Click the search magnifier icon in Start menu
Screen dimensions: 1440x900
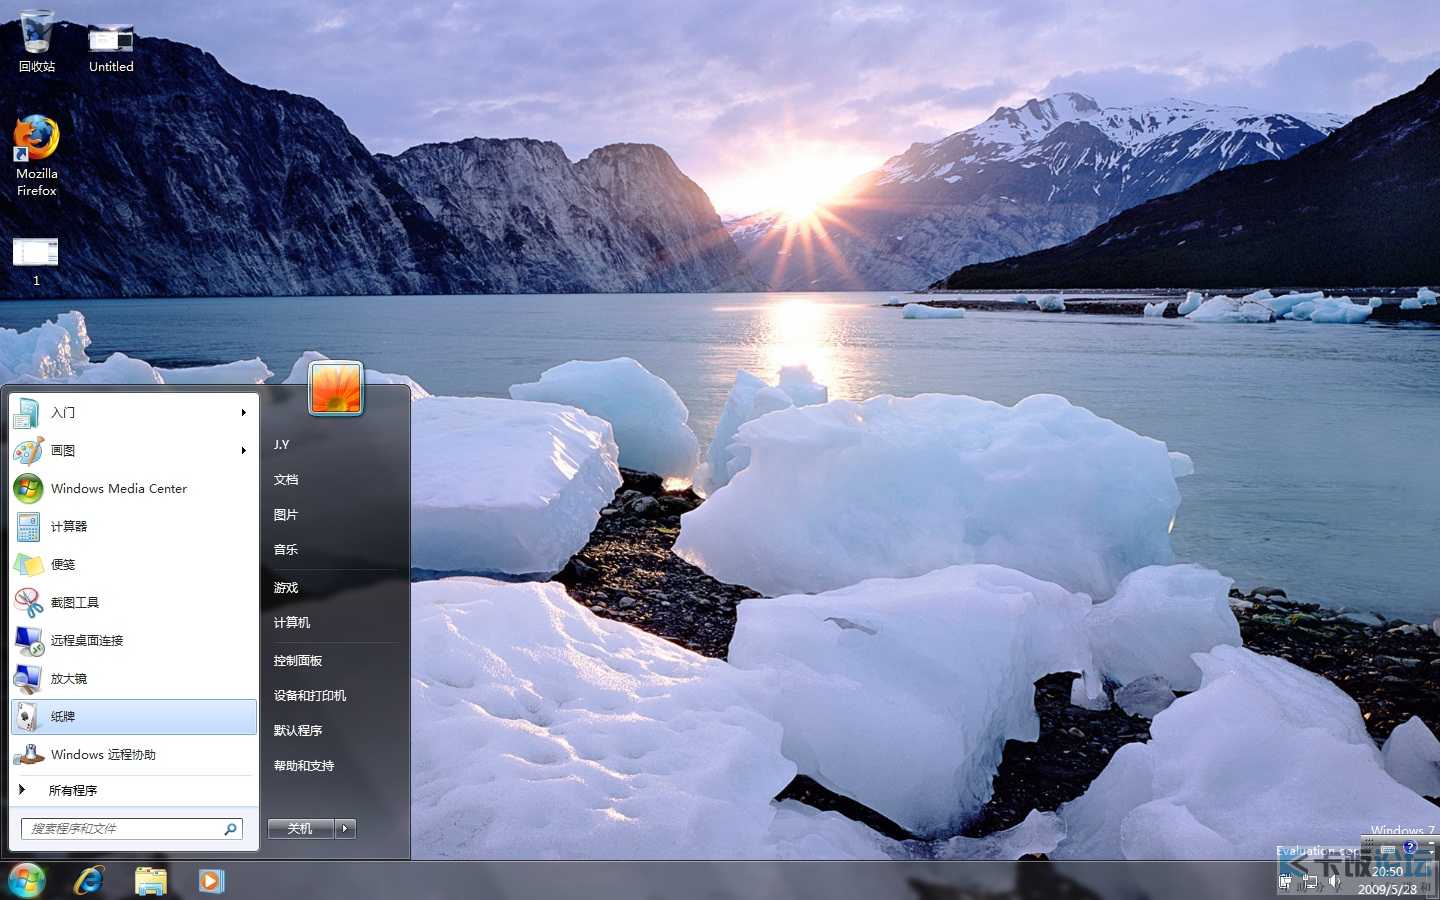click(230, 828)
